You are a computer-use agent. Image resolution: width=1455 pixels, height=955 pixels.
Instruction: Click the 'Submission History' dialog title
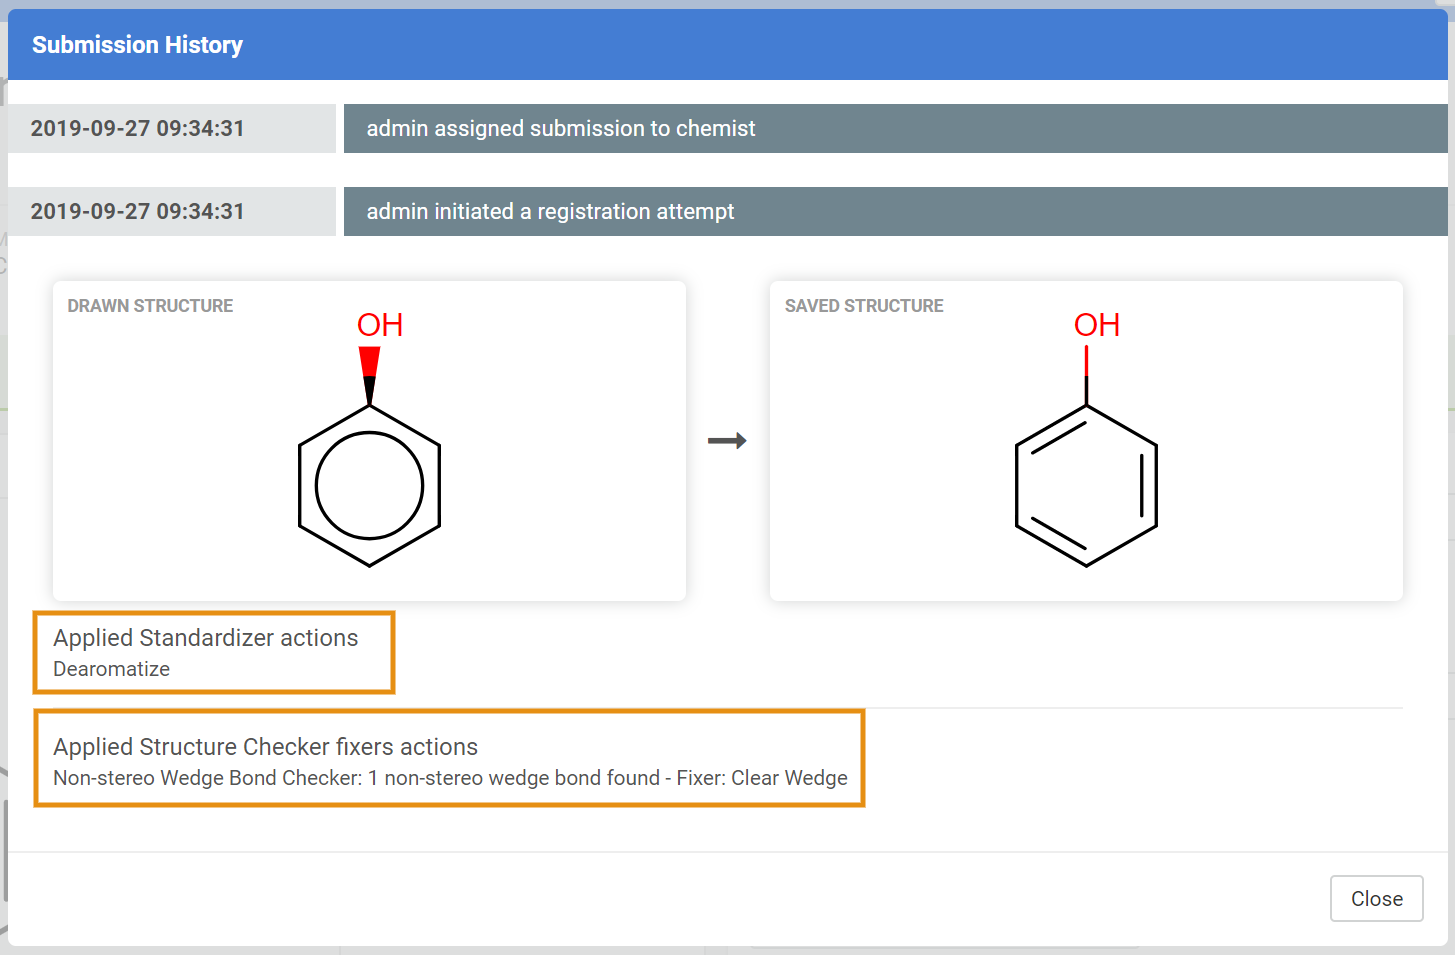[138, 45]
